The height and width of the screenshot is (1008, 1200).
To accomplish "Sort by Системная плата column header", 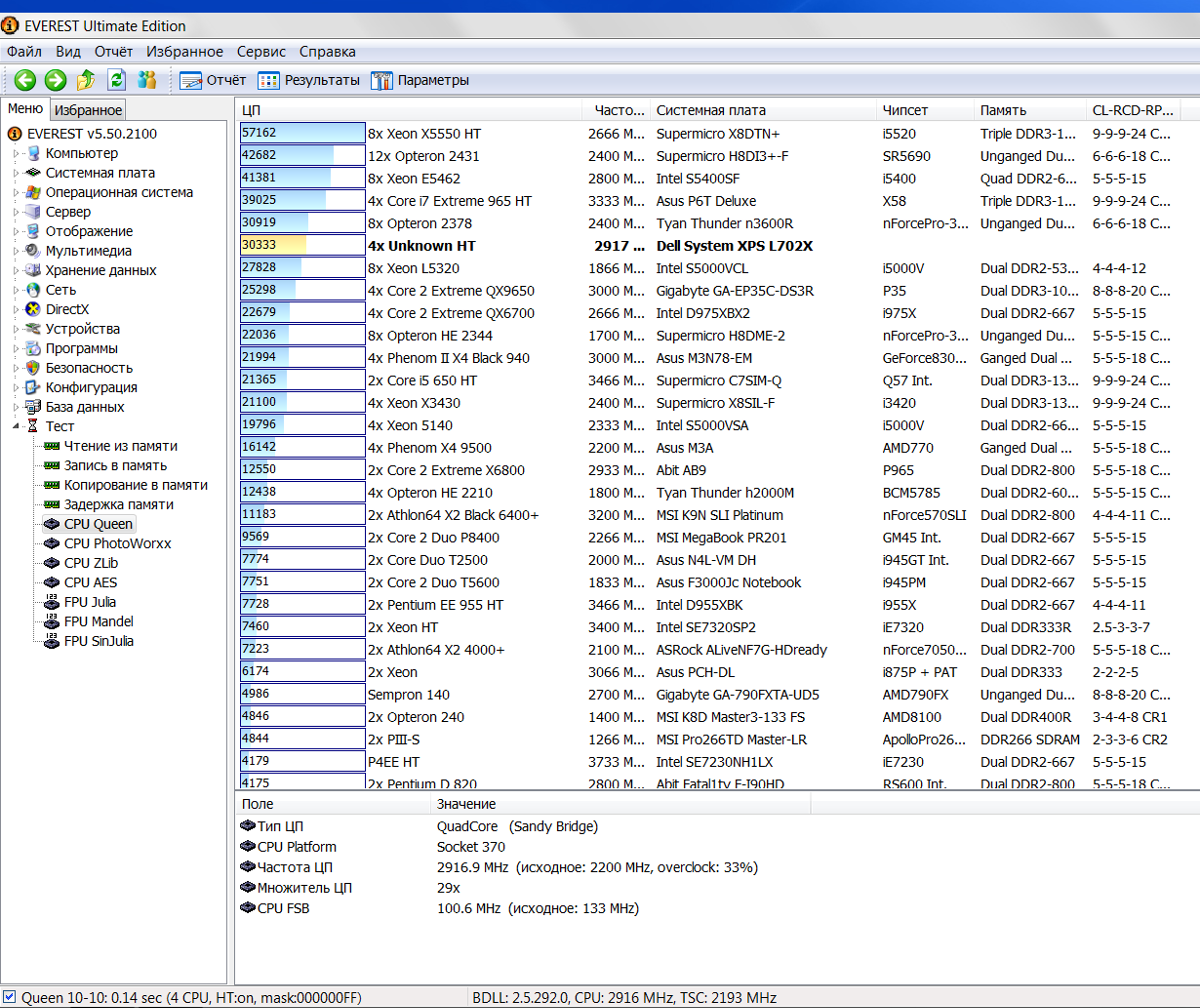I will 764,110.
